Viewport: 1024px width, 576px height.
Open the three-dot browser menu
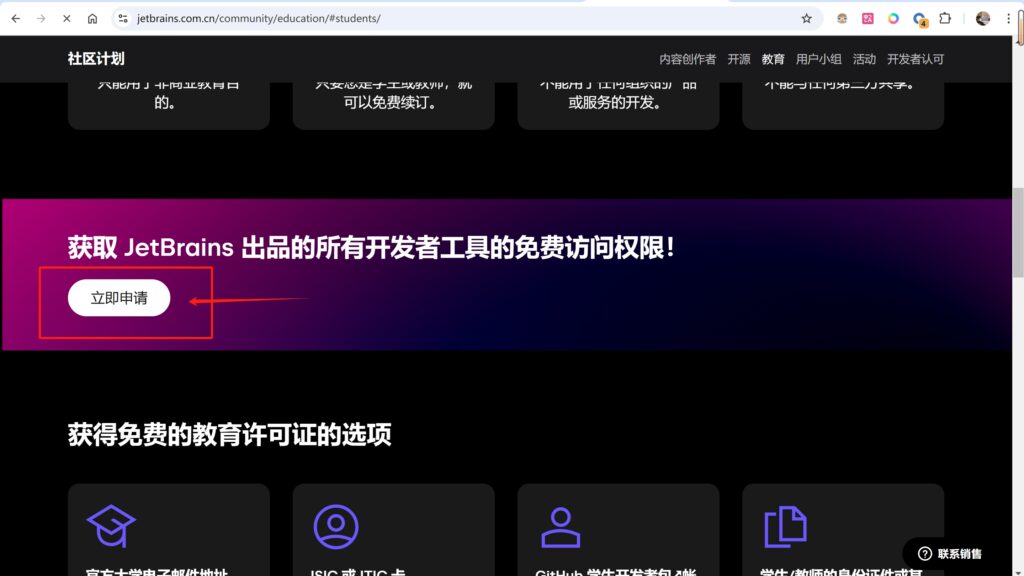[x=1008, y=18]
